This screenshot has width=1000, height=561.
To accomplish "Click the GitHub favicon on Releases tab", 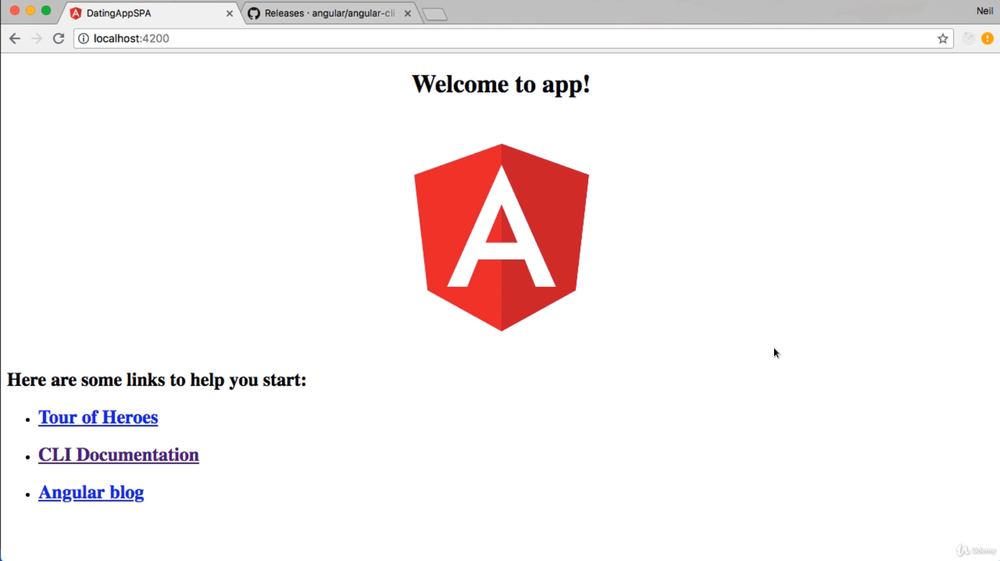I will pos(254,13).
